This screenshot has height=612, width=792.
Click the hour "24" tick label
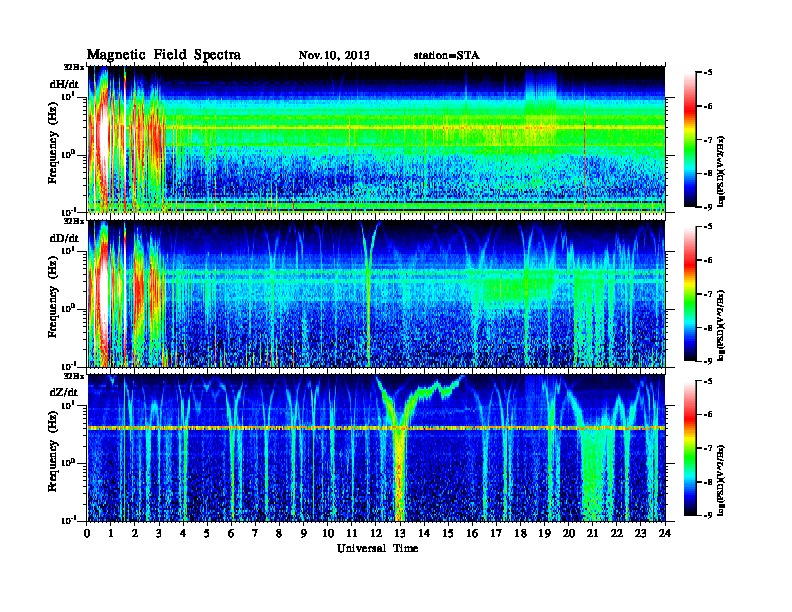pos(665,533)
